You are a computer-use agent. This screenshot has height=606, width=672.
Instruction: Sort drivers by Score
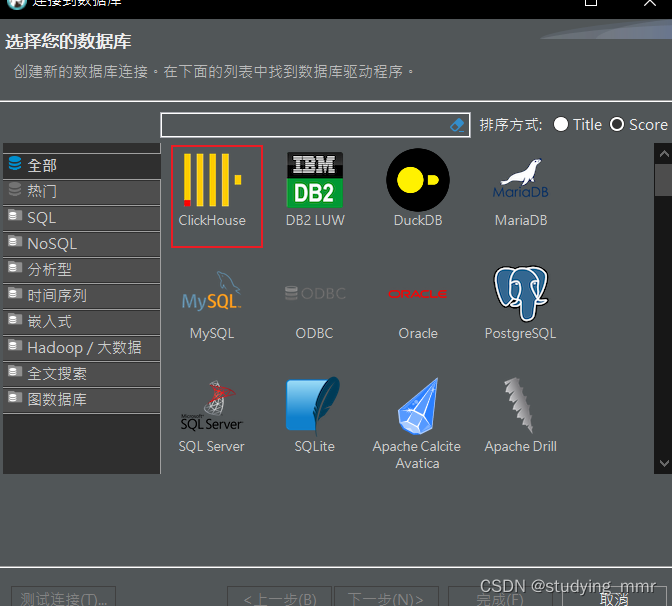[x=639, y=125]
